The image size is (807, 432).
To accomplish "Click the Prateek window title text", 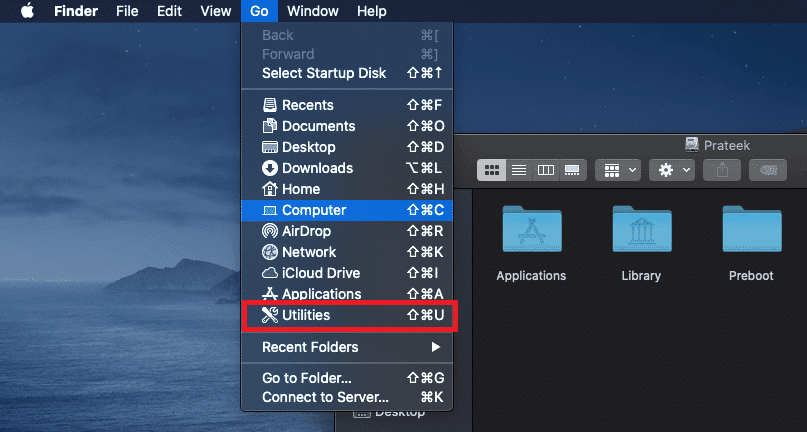I will point(727,146).
